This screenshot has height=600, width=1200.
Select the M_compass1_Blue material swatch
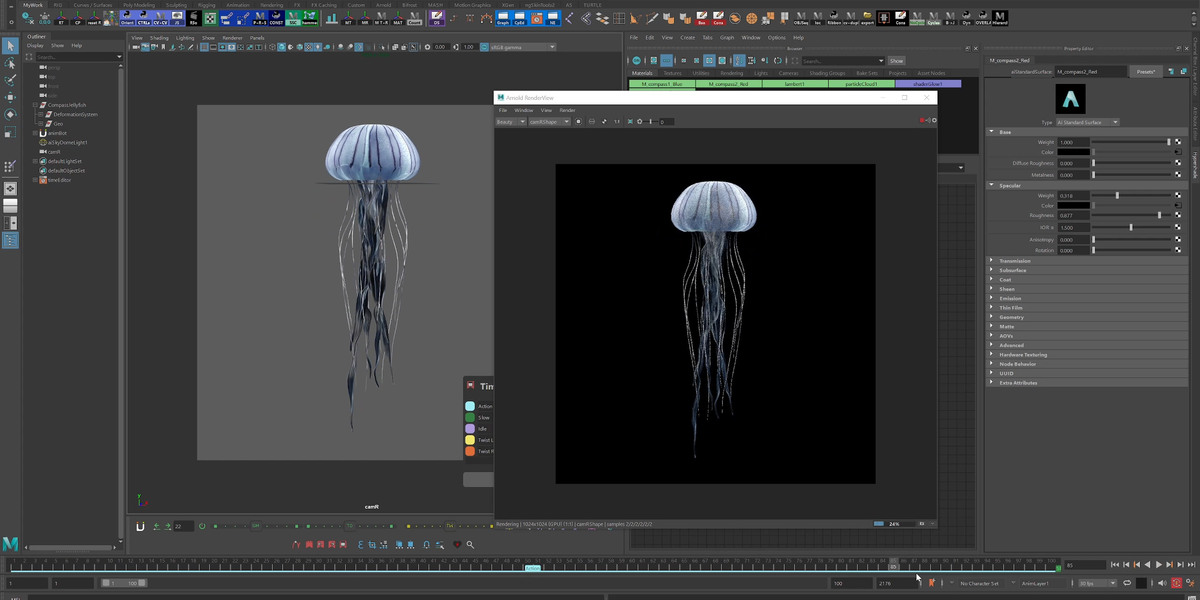[662, 84]
